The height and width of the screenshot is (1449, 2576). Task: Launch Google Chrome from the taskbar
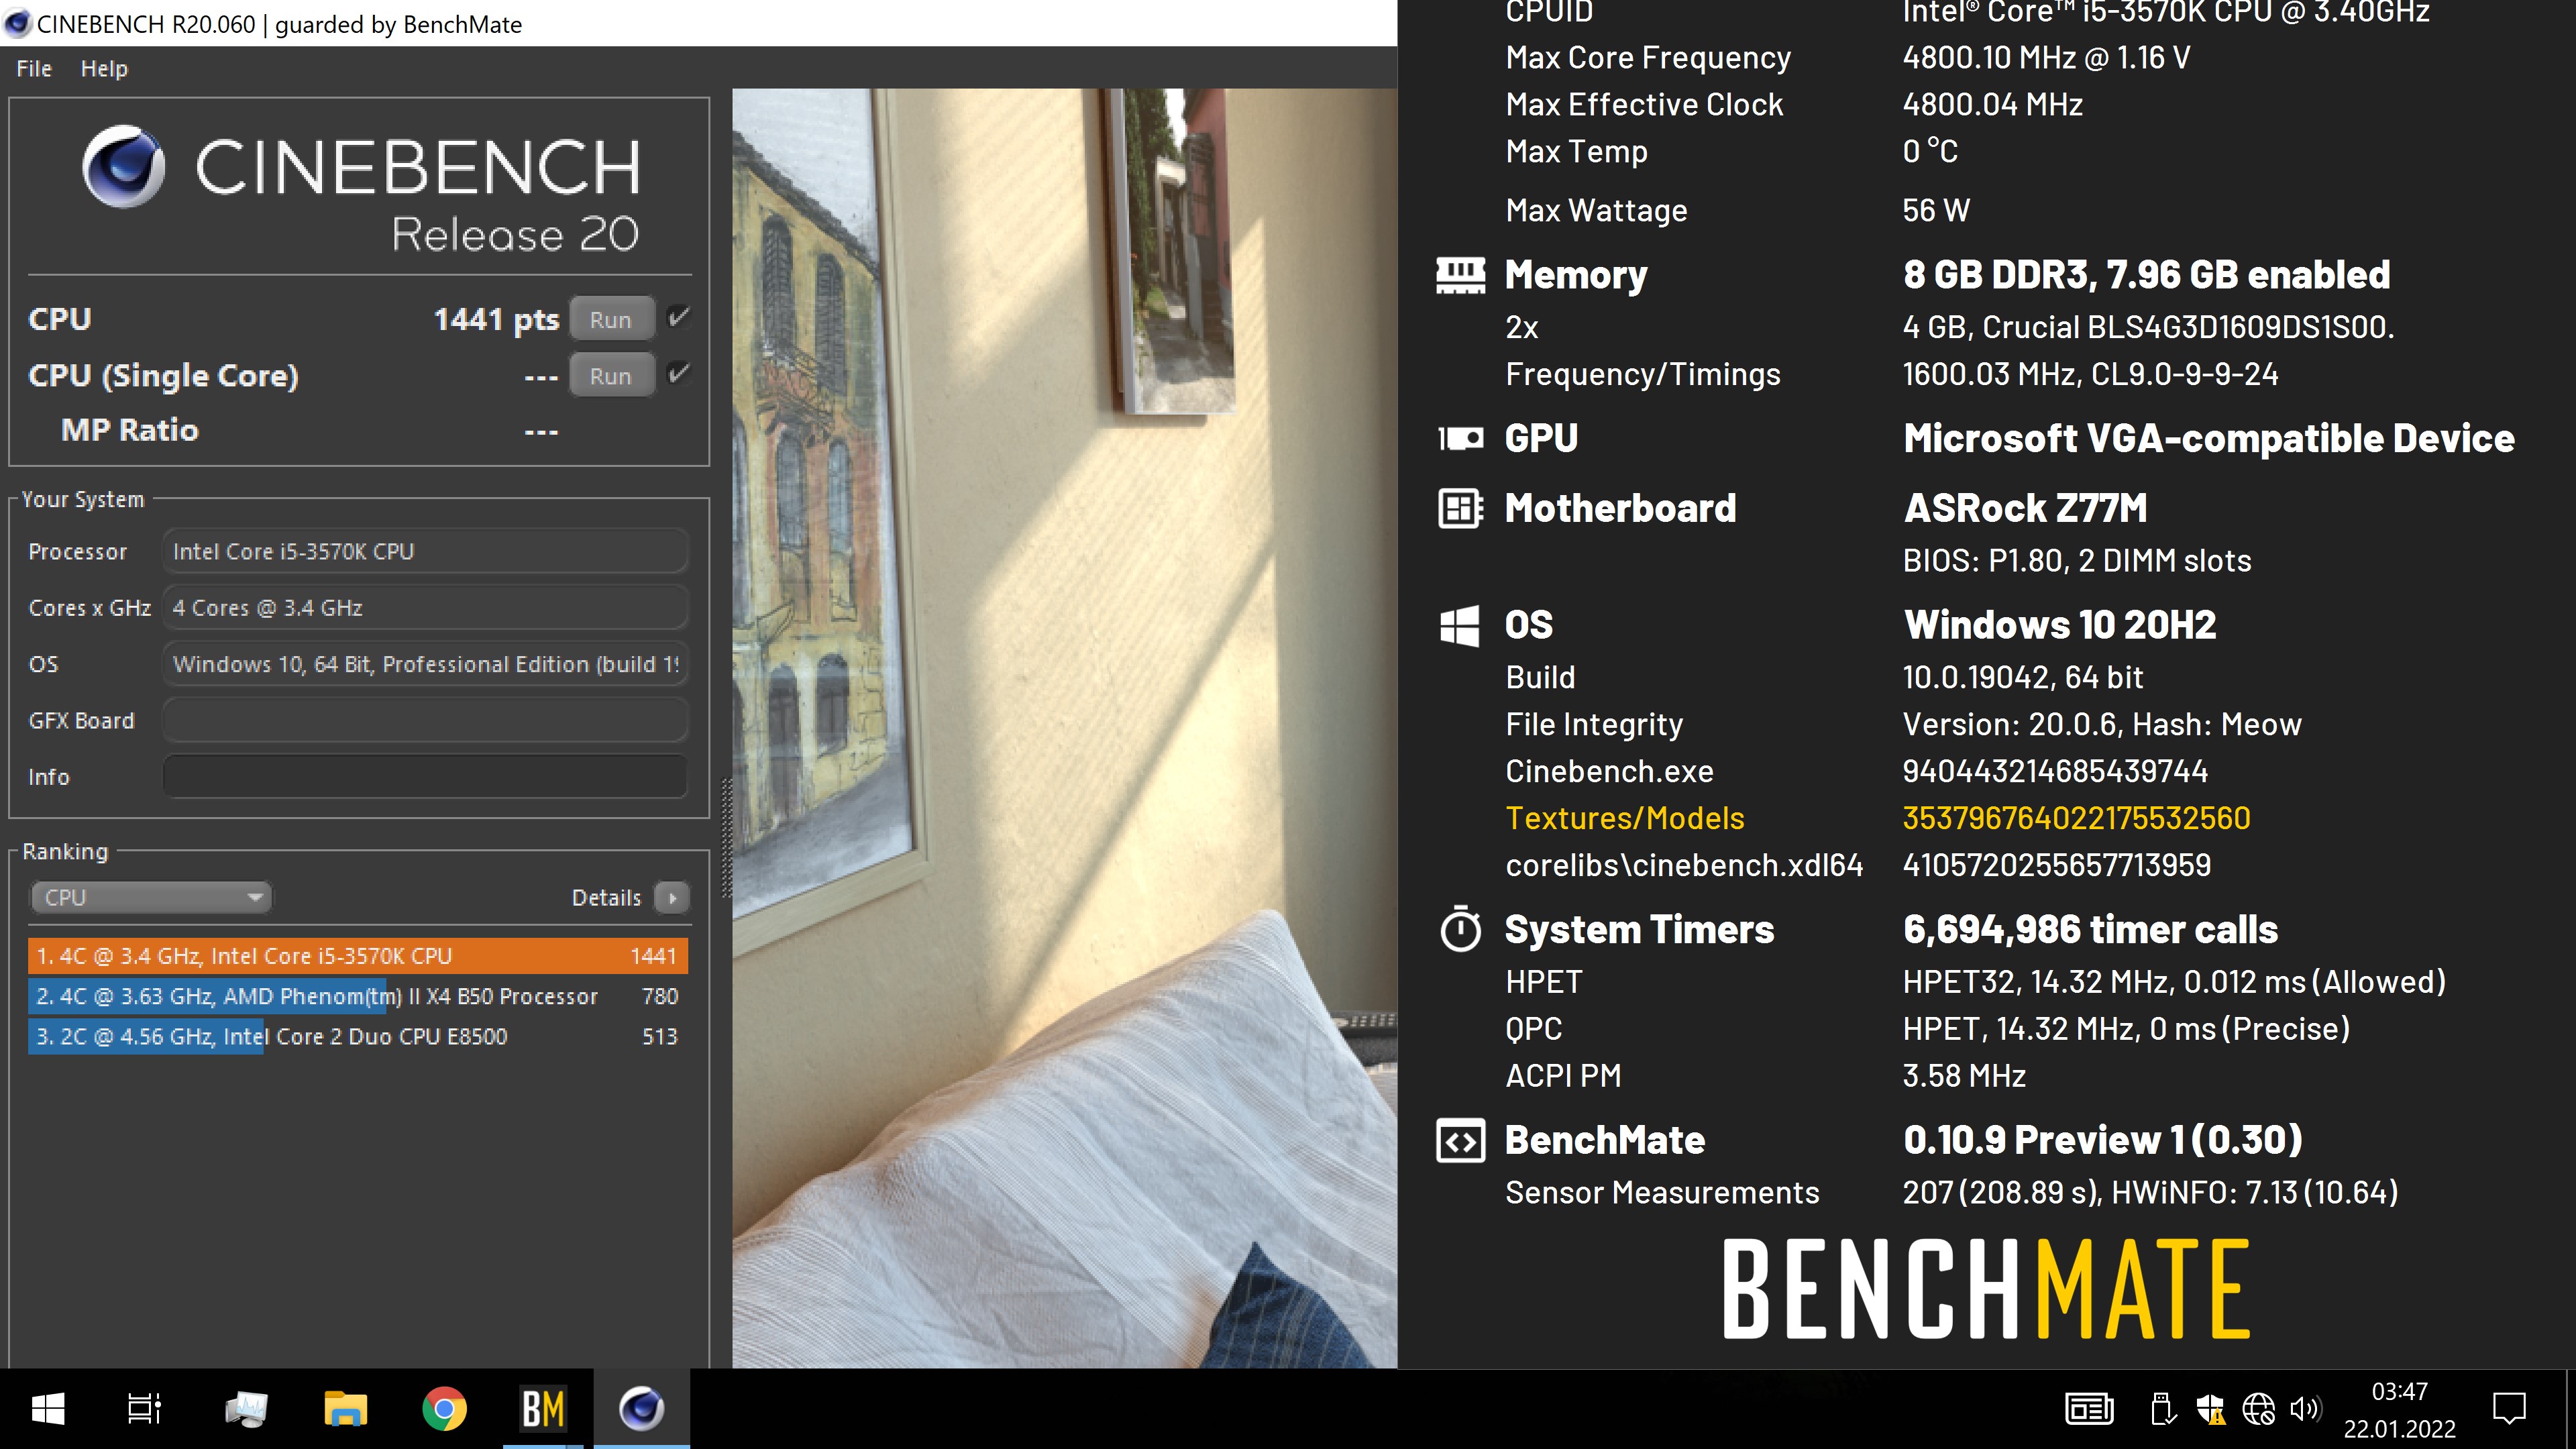click(444, 1409)
